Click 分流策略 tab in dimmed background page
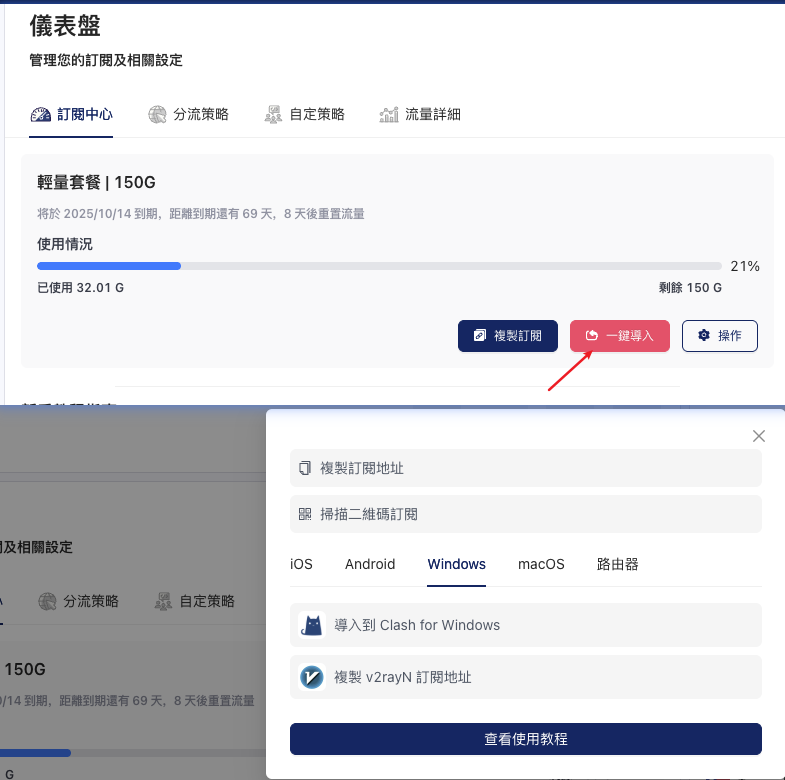The width and height of the screenshot is (785, 780). pos(79,601)
